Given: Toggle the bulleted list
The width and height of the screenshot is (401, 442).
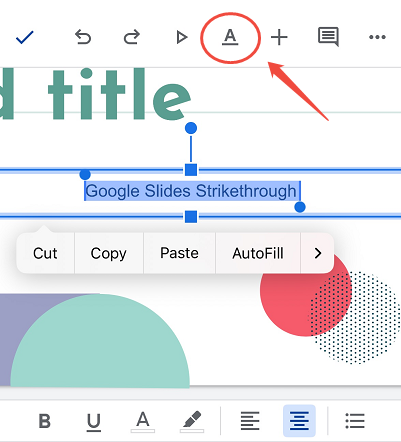Looking at the screenshot, I should [355, 421].
